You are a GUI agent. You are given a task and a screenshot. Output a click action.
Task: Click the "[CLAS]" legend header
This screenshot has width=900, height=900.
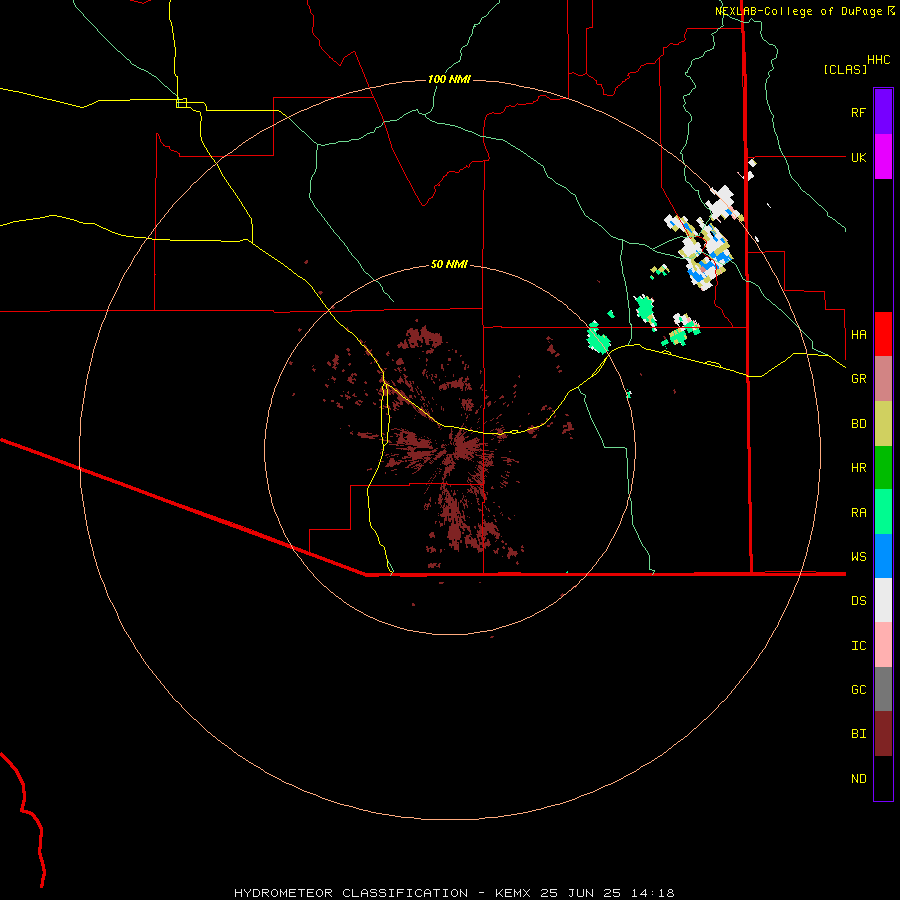[845, 69]
